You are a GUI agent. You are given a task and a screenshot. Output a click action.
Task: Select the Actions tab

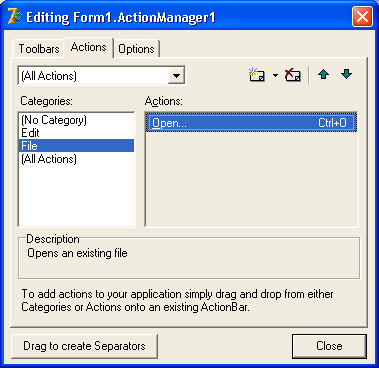pos(89,47)
